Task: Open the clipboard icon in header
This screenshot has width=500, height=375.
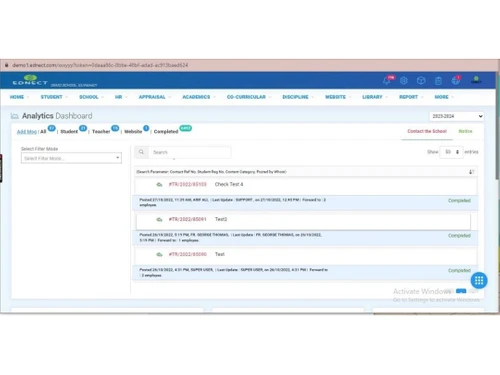Action: (x=438, y=81)
